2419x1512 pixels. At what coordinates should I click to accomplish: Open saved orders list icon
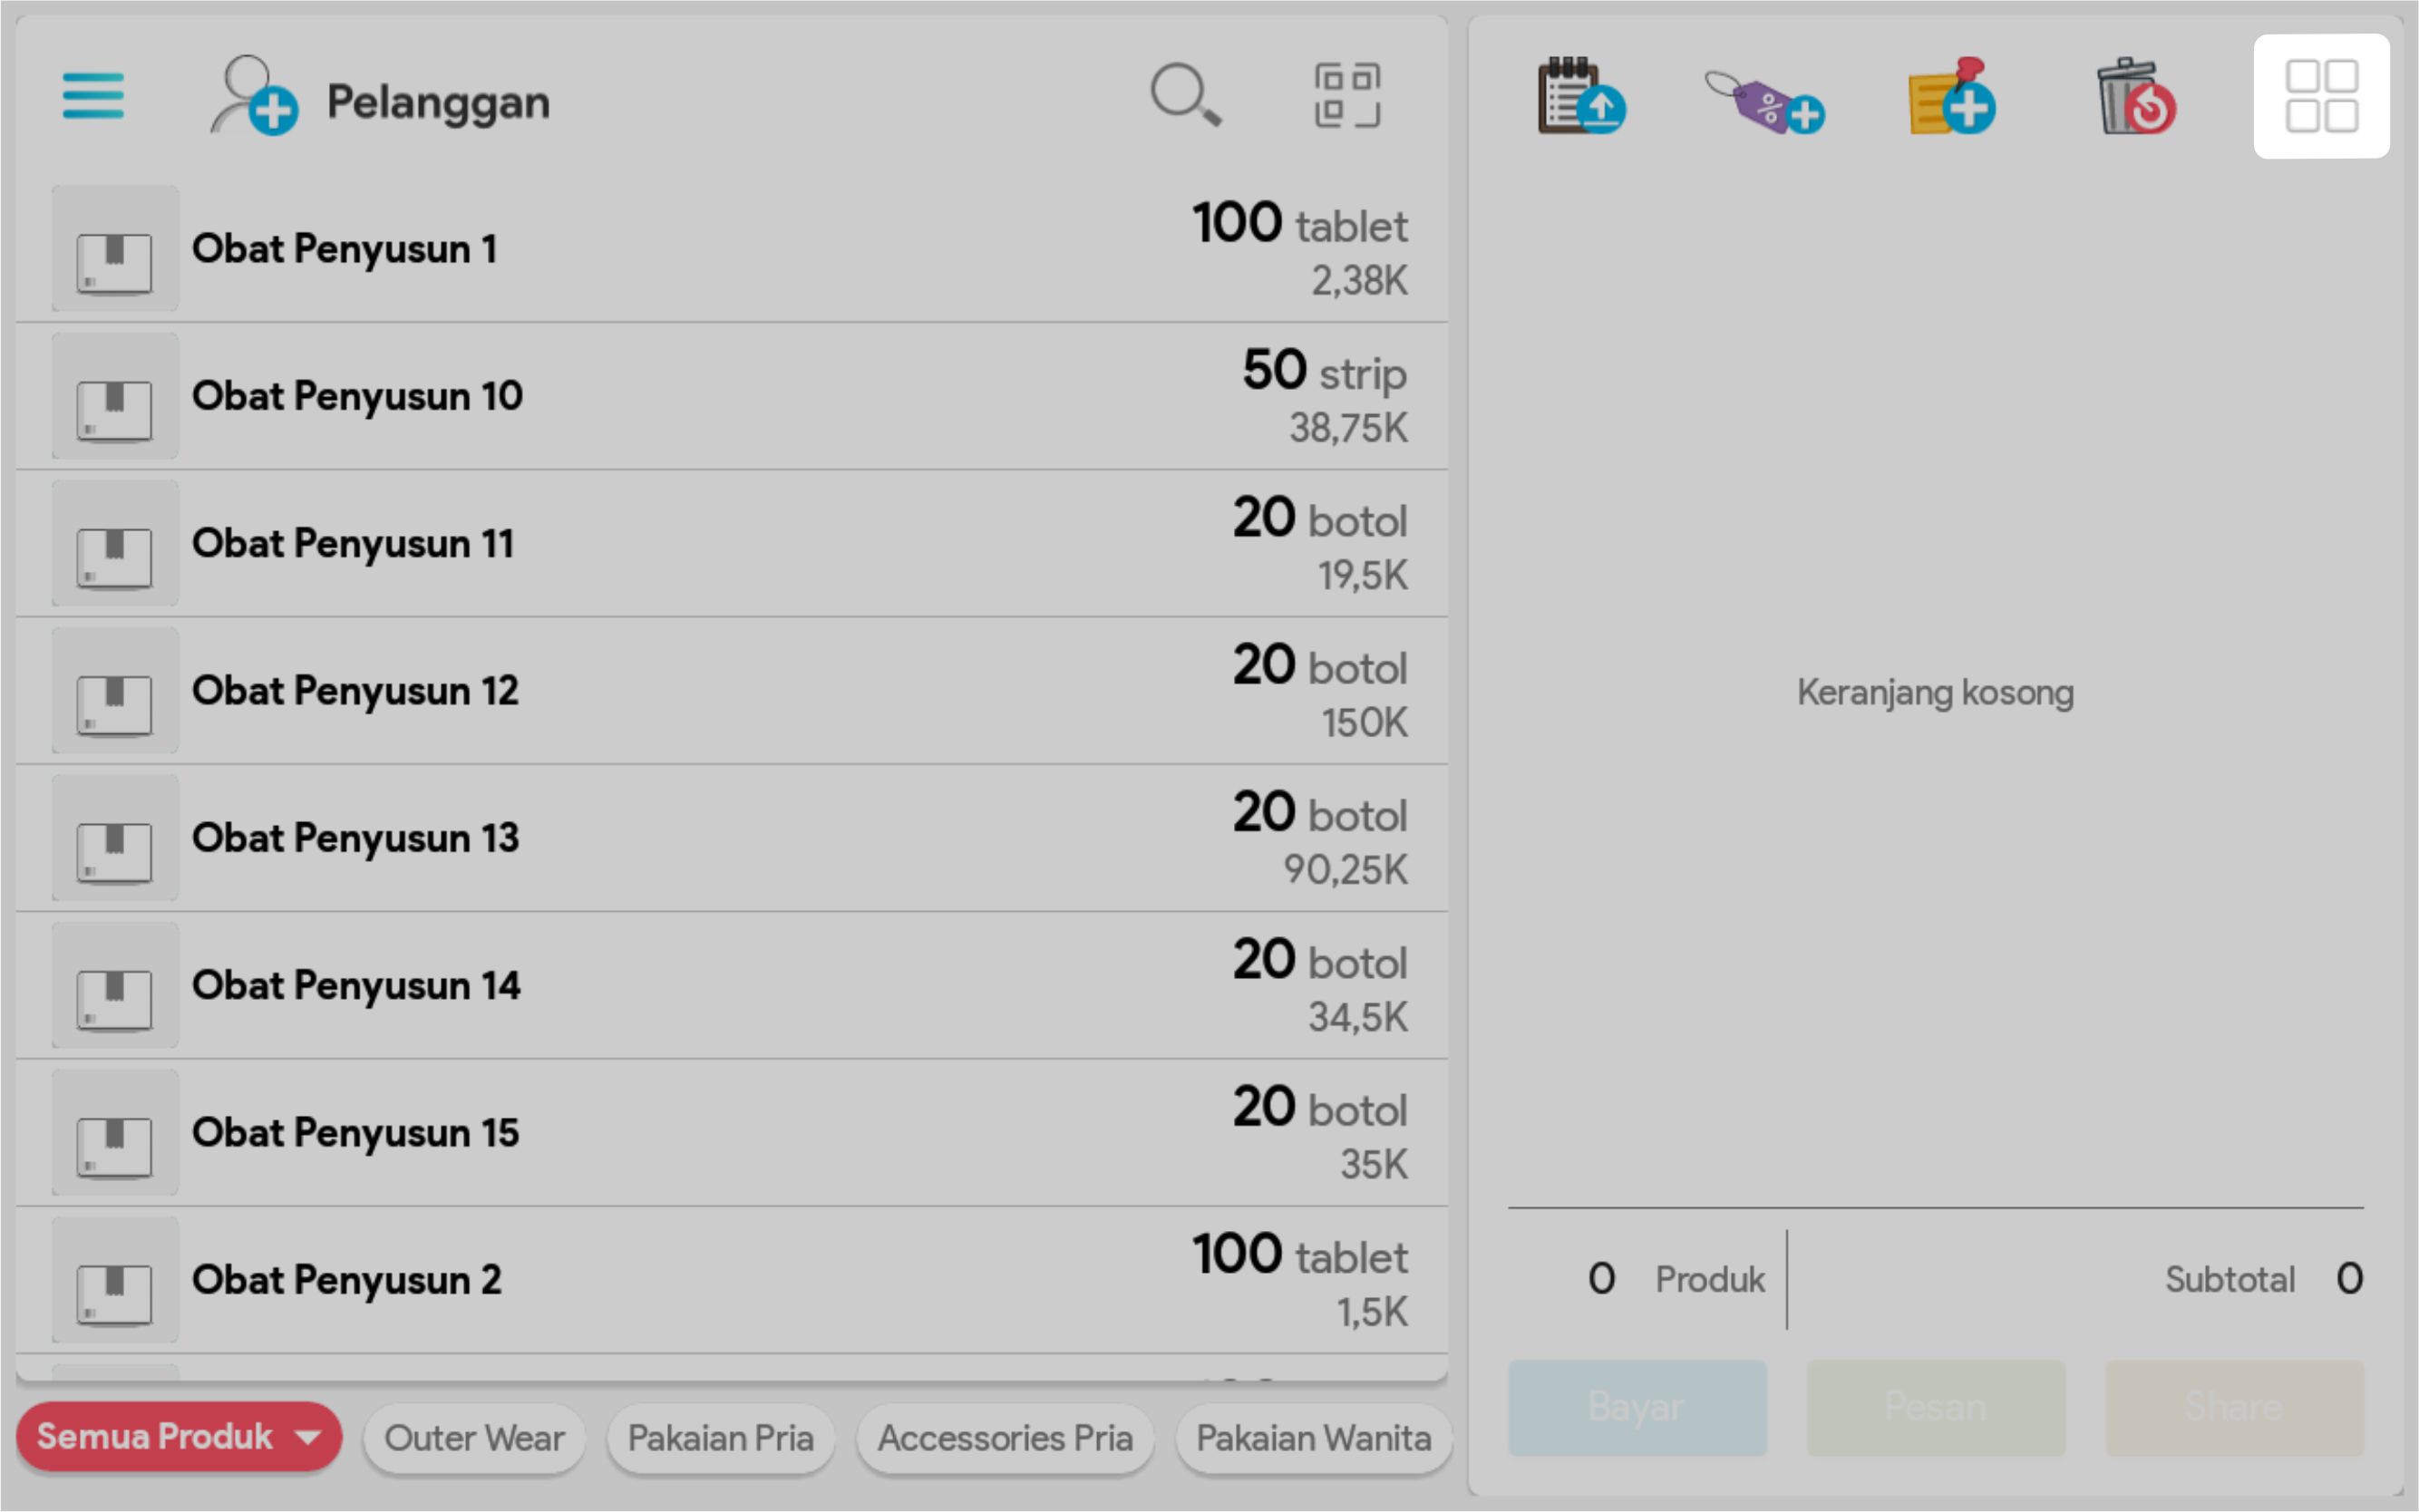click(x=1580, y=97)
